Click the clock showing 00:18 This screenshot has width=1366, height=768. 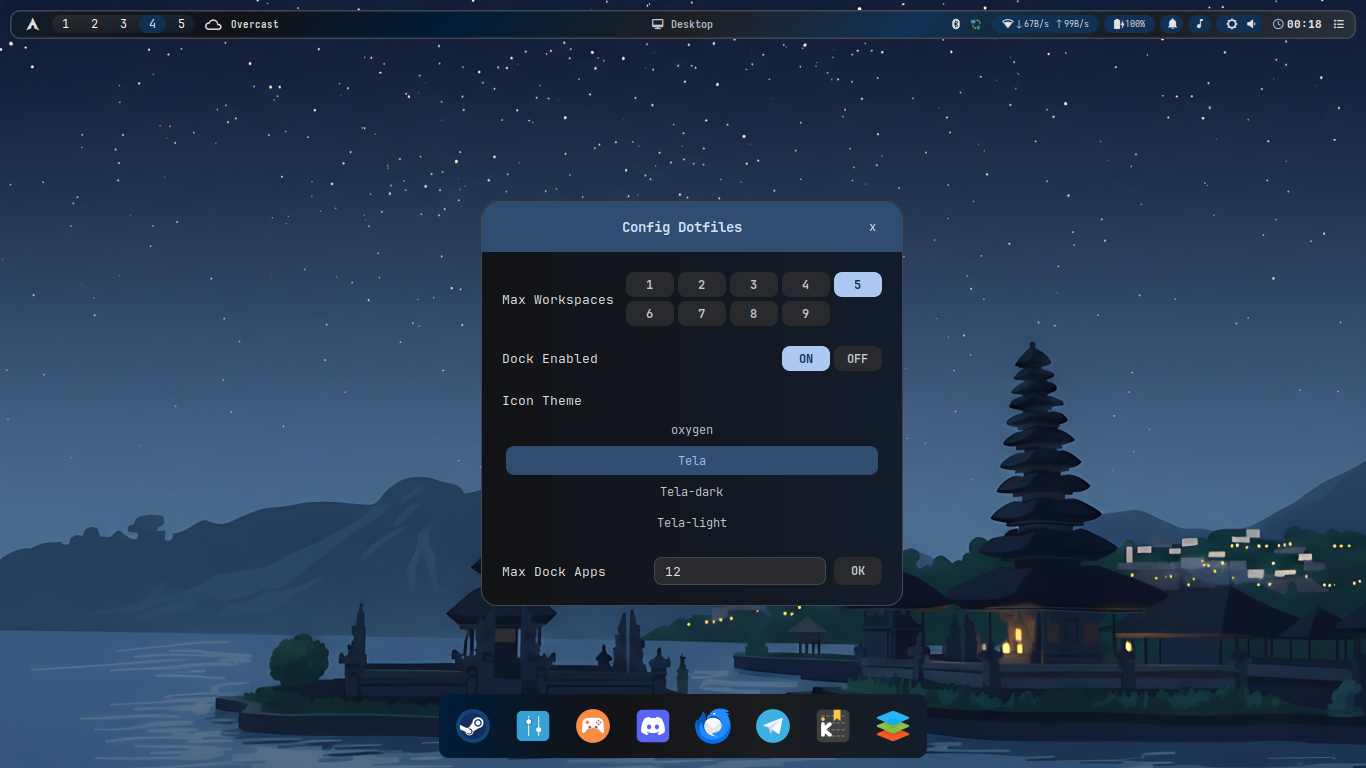tap(1297, 24)
